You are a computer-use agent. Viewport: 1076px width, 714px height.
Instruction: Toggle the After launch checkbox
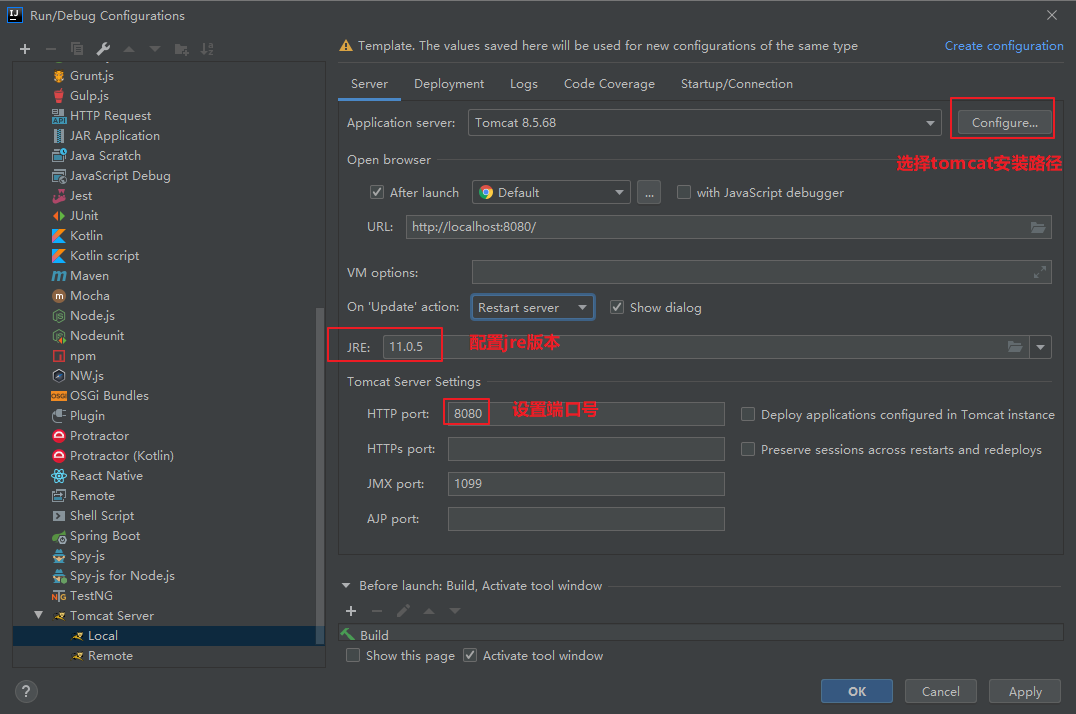click(377, 193)
